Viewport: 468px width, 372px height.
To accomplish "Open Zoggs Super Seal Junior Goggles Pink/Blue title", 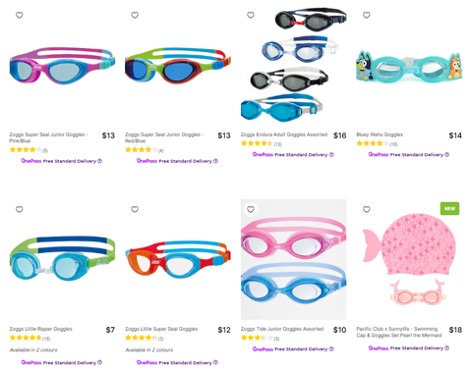I will 48,138.
